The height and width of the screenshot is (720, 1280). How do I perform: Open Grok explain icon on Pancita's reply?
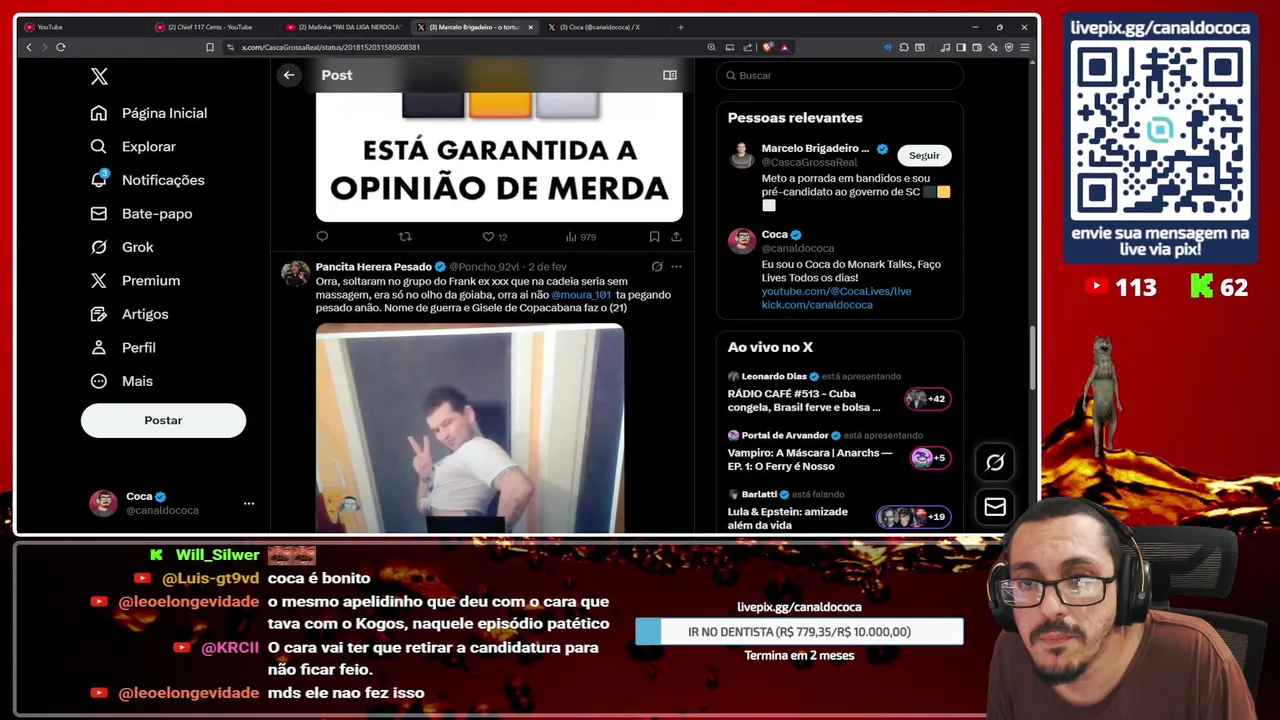(657, 266)
